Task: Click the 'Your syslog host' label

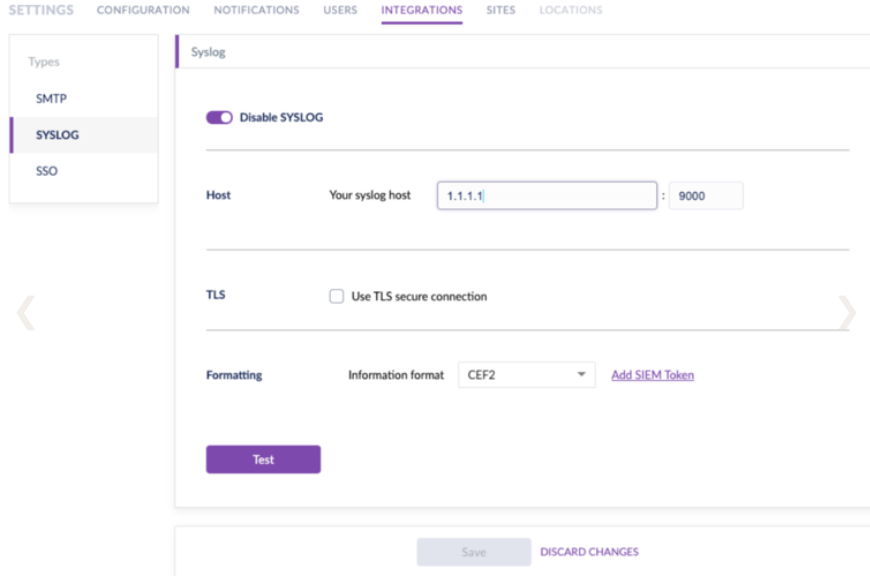Action: 370,195
